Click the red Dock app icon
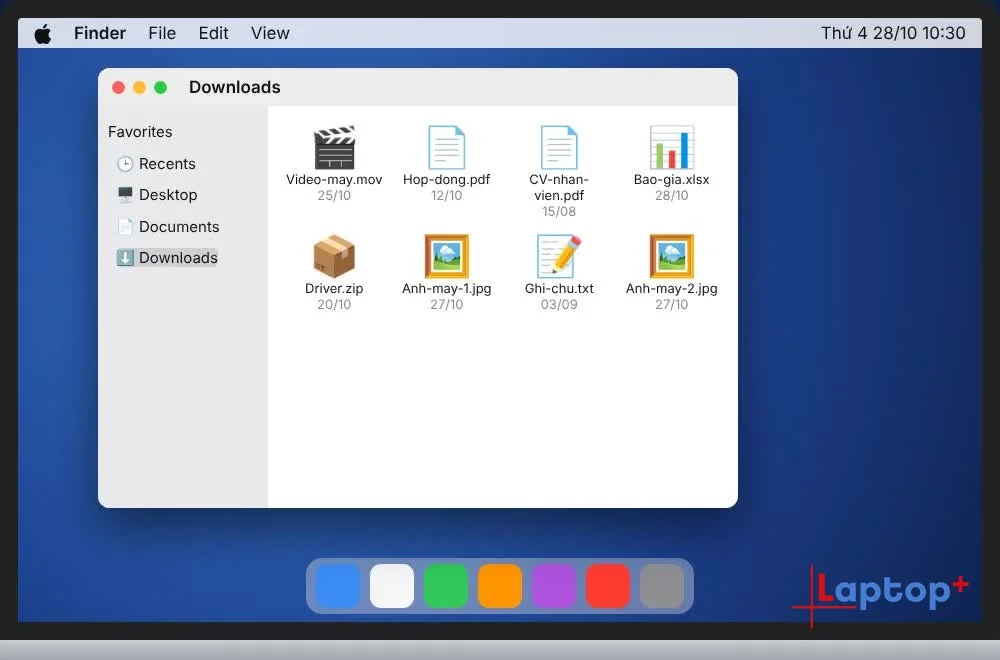This screenshot has height=660, width=1000. (608, 585)
